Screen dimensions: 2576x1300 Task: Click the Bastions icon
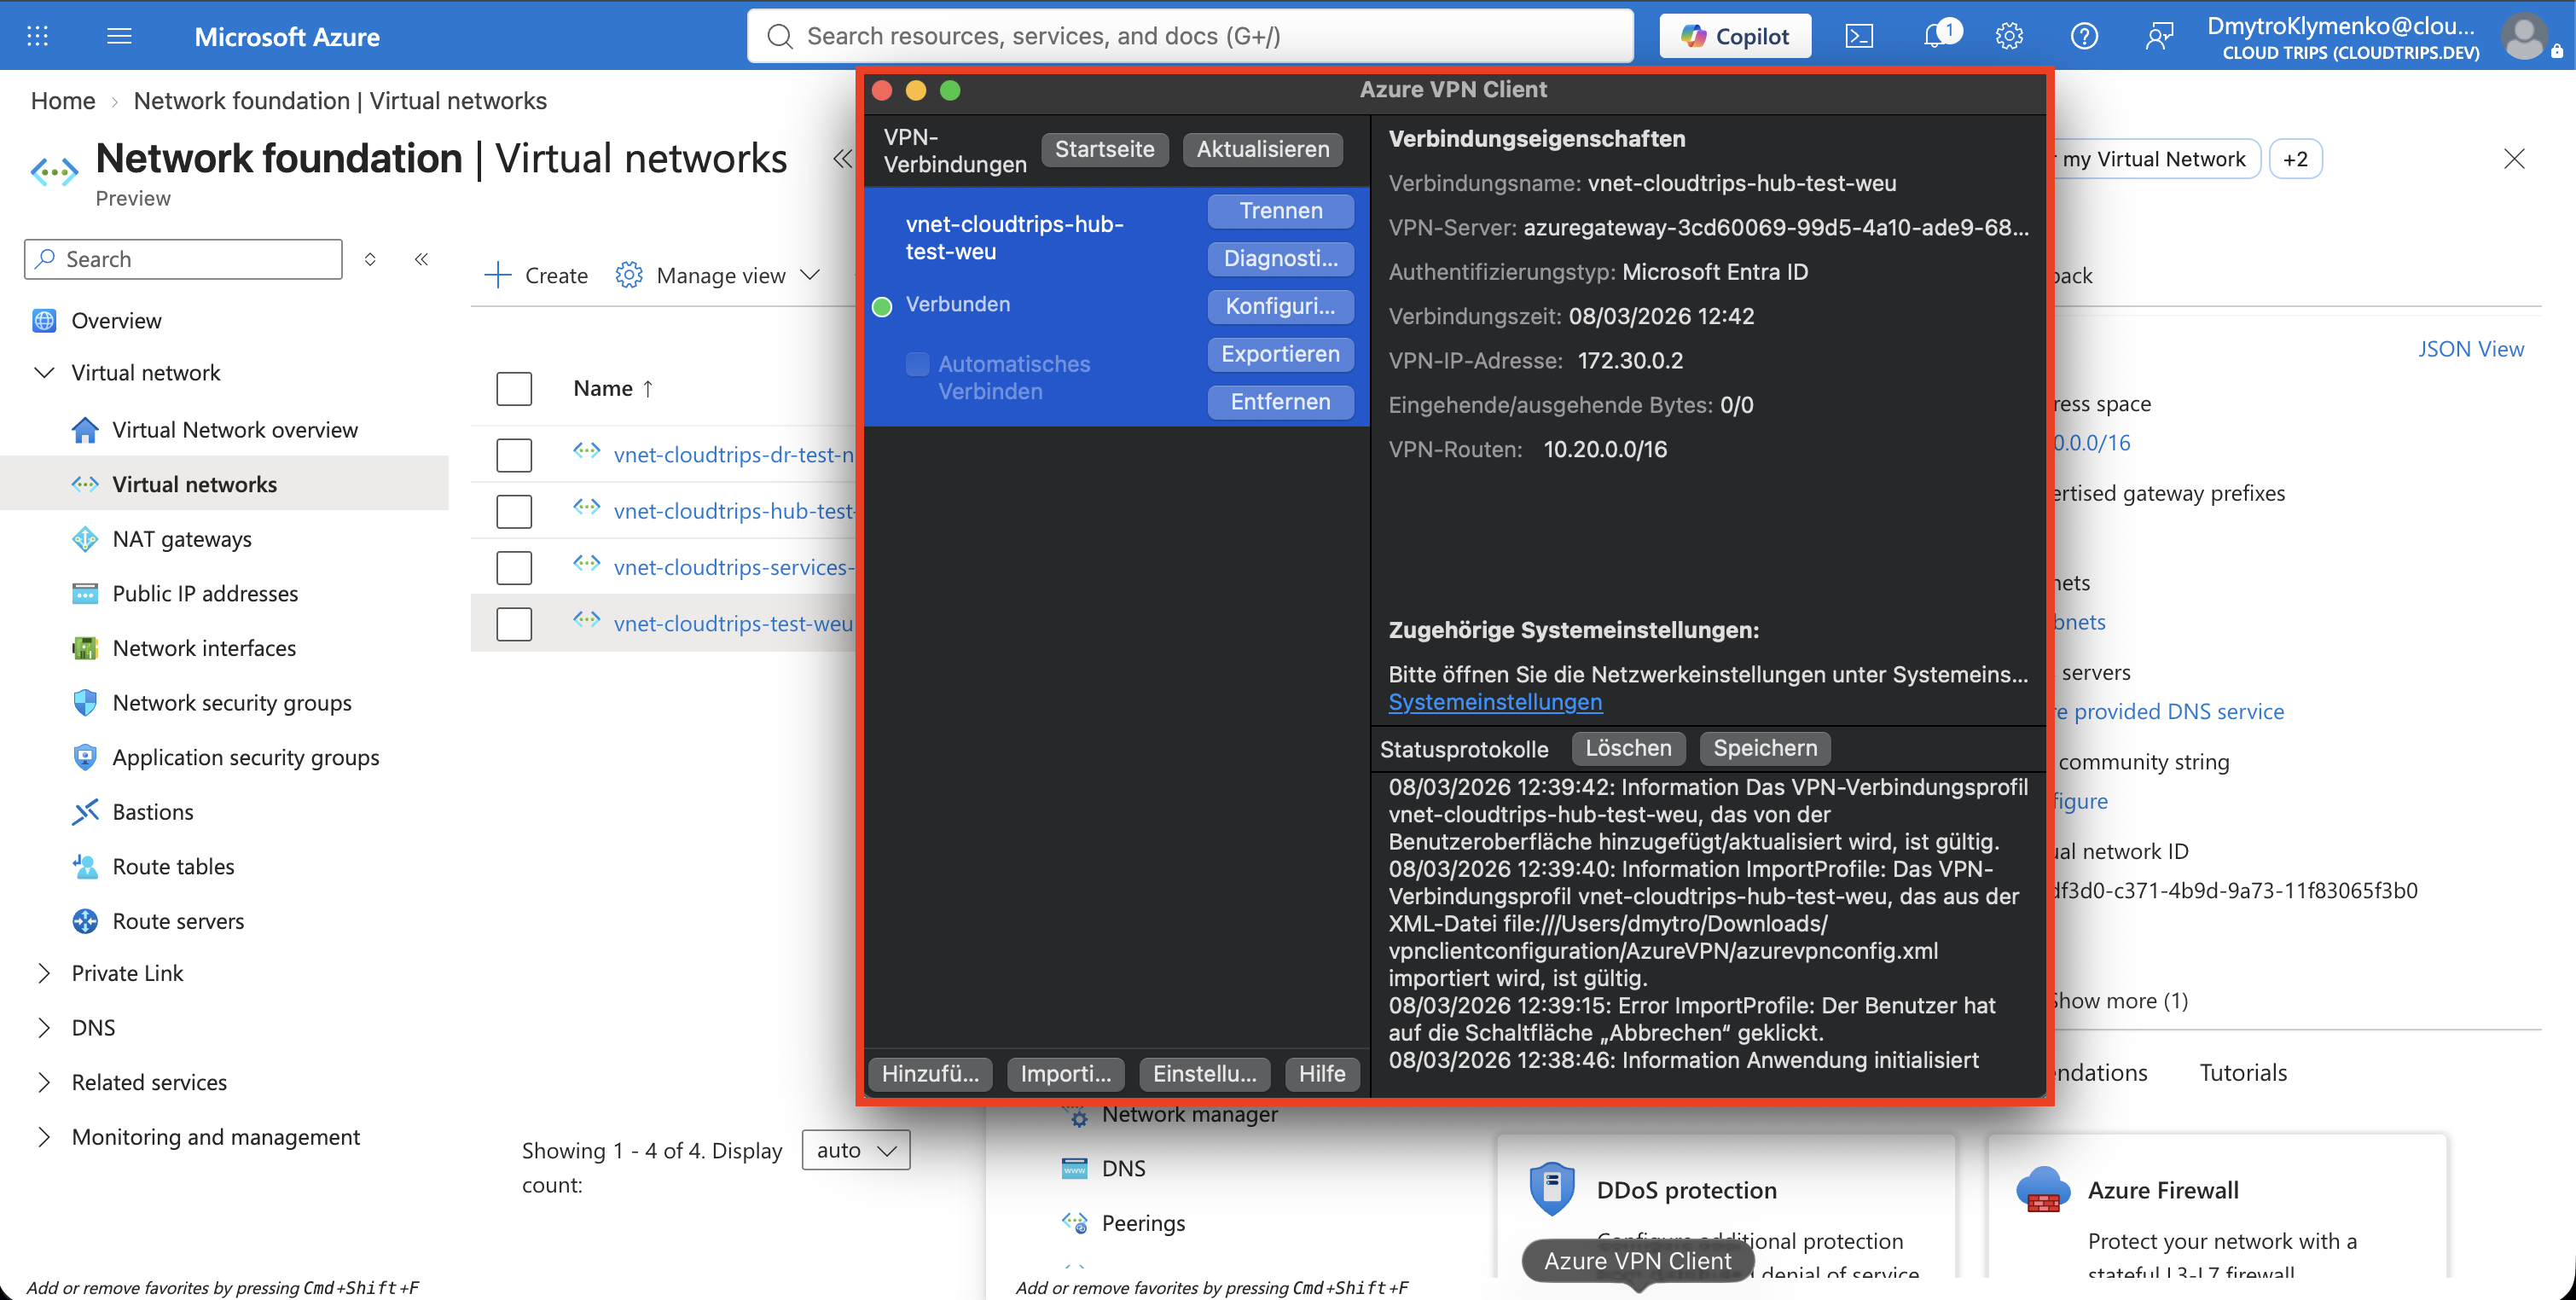pos(85,812)
